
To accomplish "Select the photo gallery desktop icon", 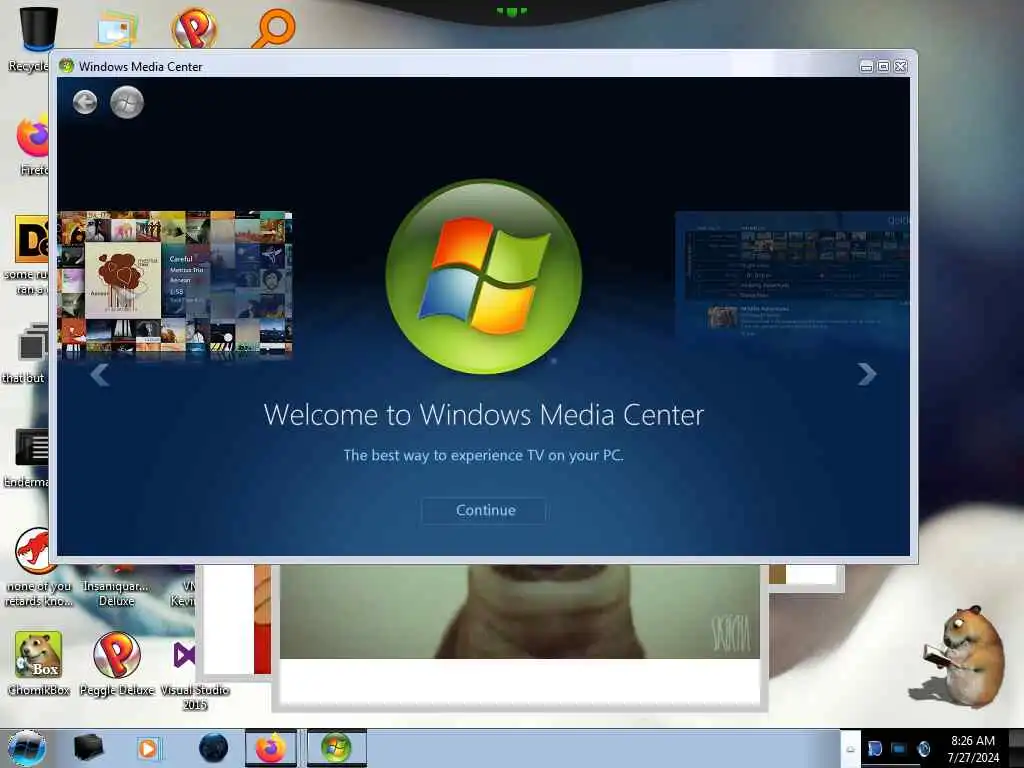I will (116, 30).
